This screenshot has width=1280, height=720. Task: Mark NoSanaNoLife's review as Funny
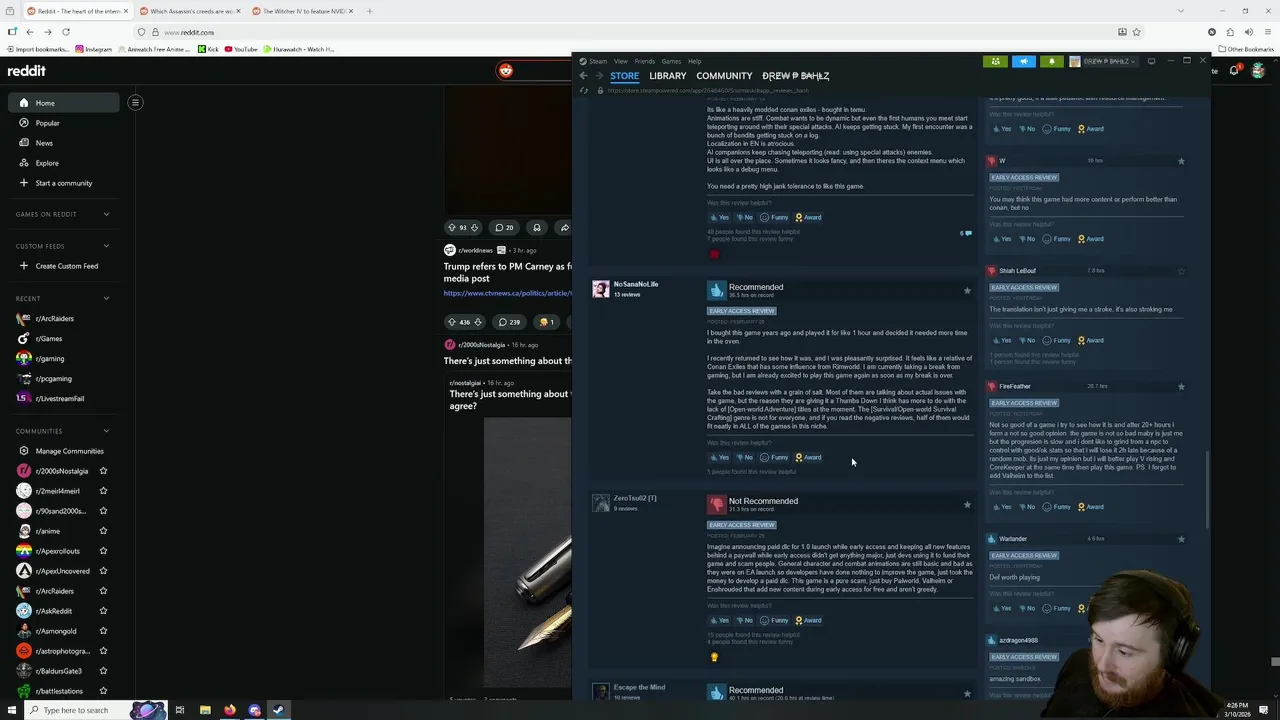[774, 457]
